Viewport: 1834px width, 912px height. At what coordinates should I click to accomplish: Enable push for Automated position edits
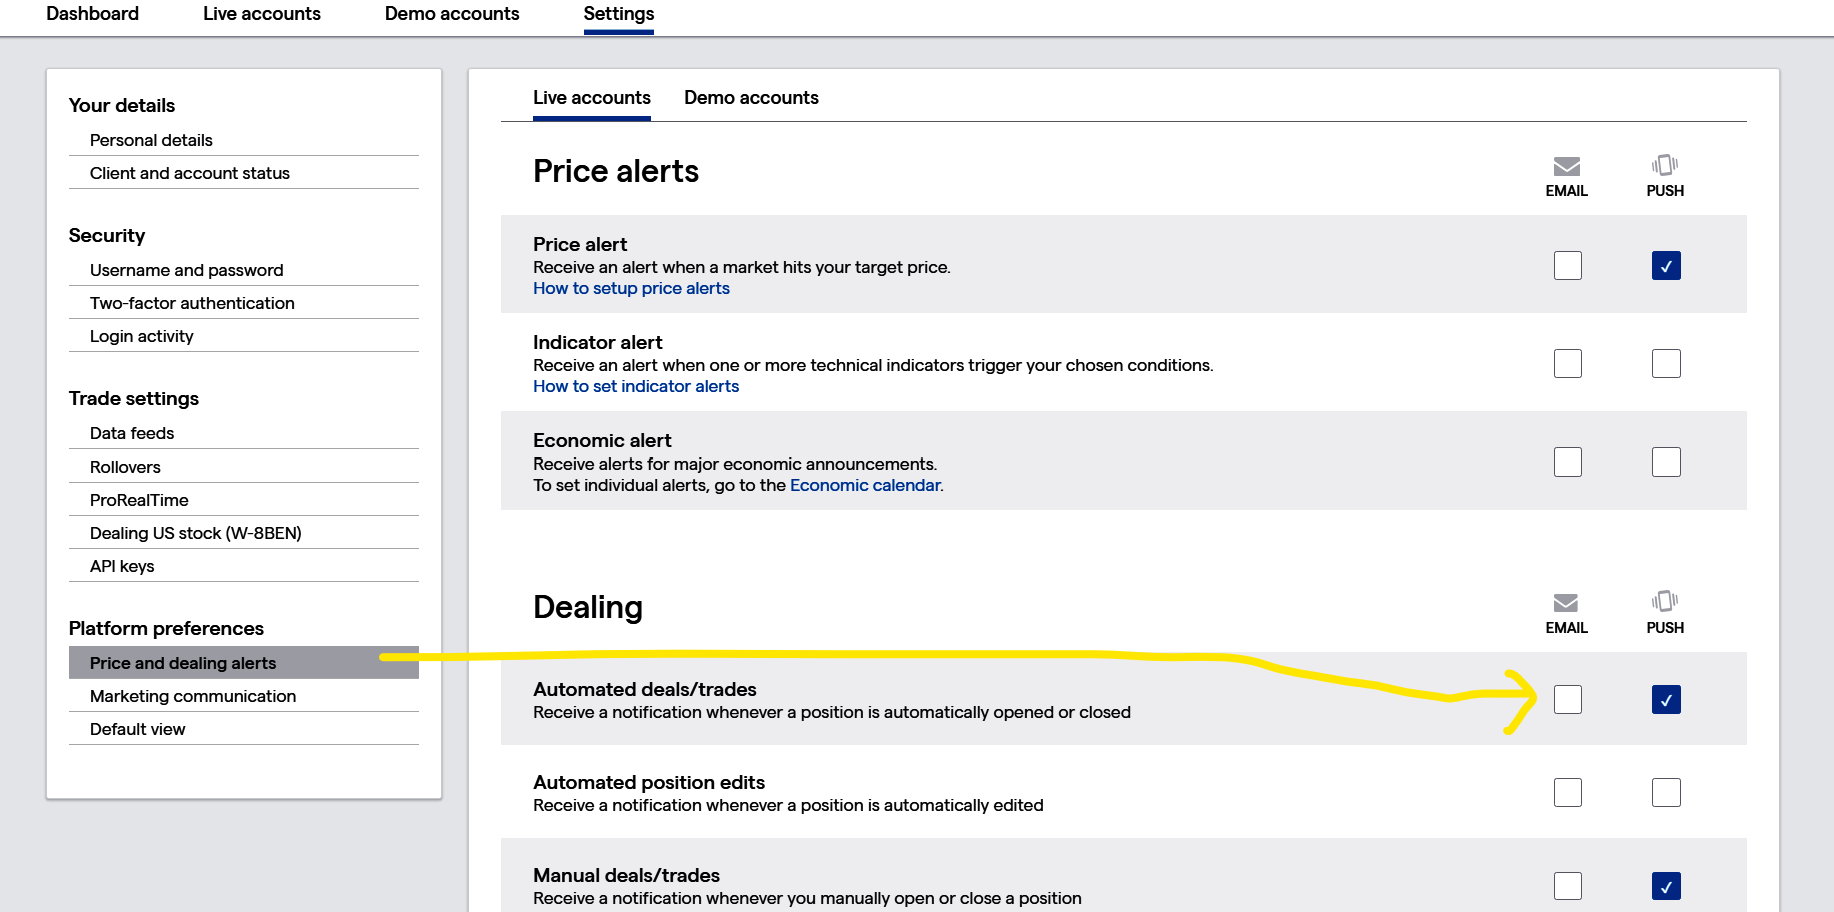coord(1666,793)
